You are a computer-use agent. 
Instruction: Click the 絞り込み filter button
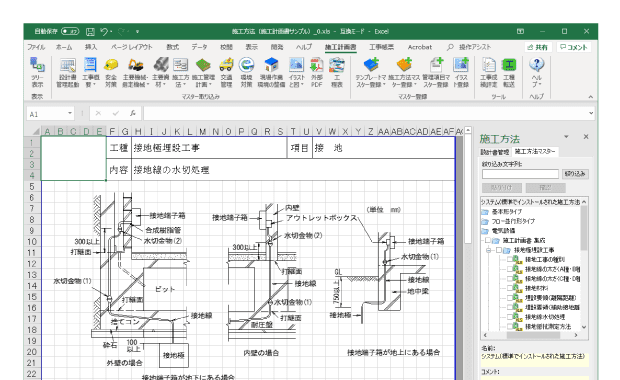(575, 174)
